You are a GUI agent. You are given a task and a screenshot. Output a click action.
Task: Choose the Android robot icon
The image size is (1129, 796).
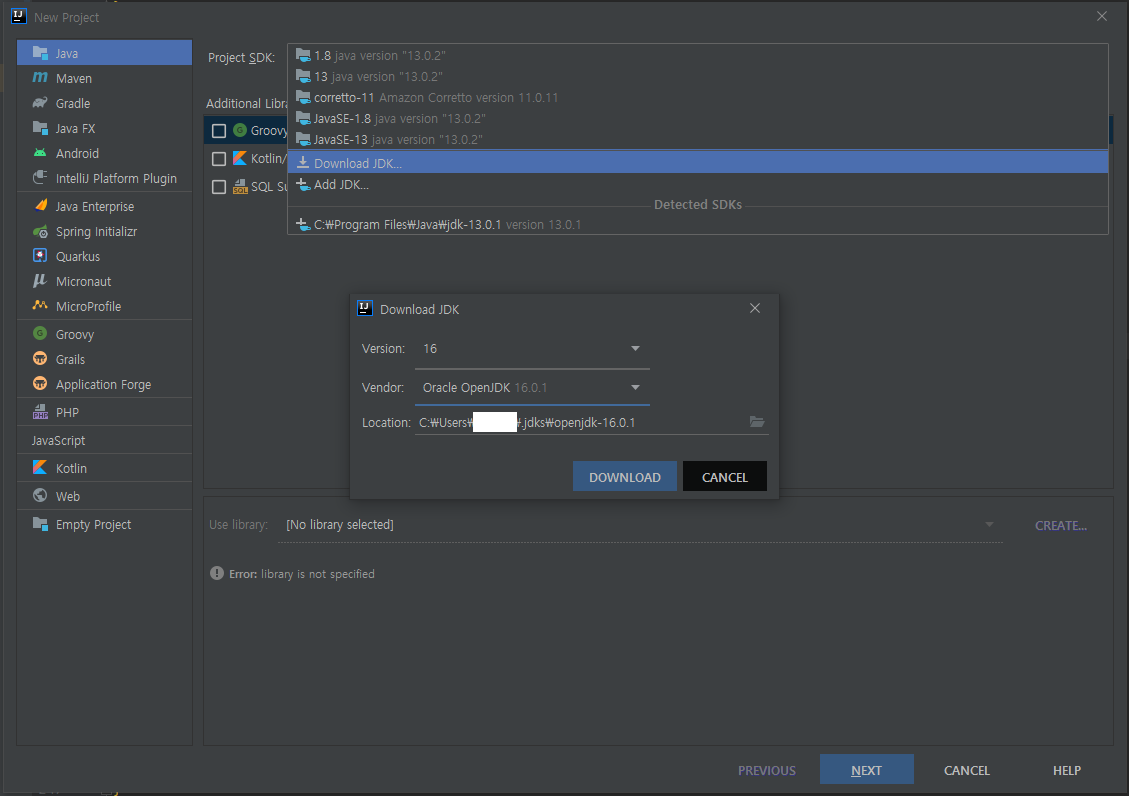40,153
